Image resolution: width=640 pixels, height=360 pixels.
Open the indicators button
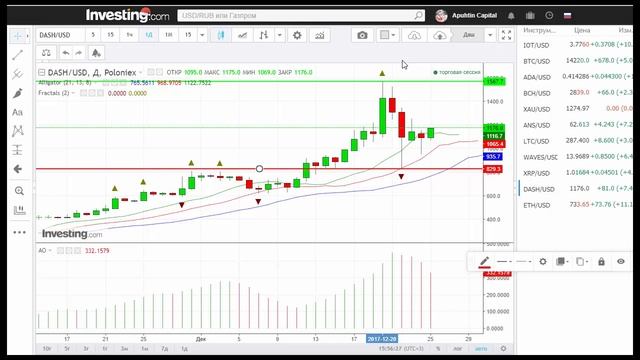(x=320, y=35)
